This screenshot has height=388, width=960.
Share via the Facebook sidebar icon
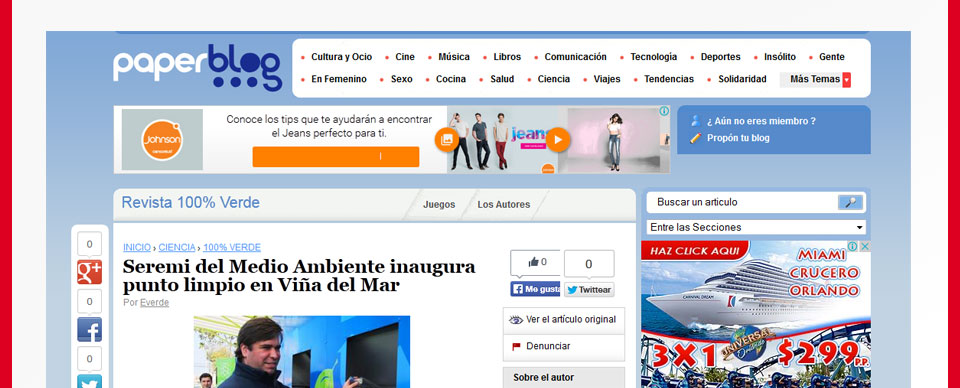89,329
